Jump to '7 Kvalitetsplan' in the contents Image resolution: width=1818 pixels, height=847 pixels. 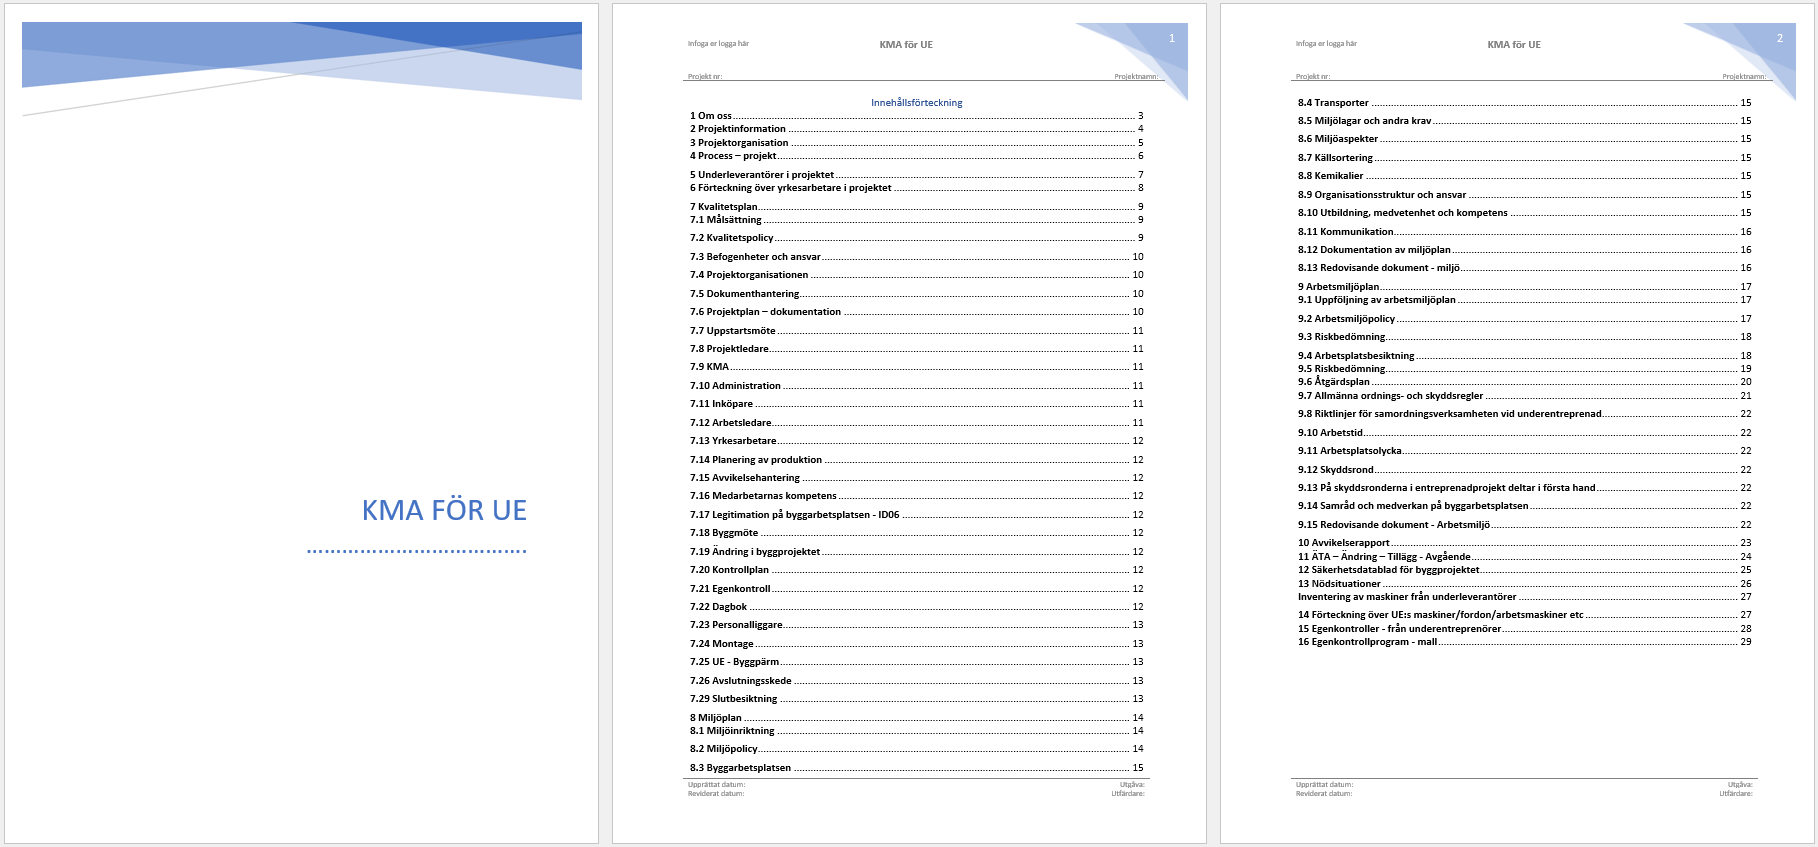pos(724,207)
